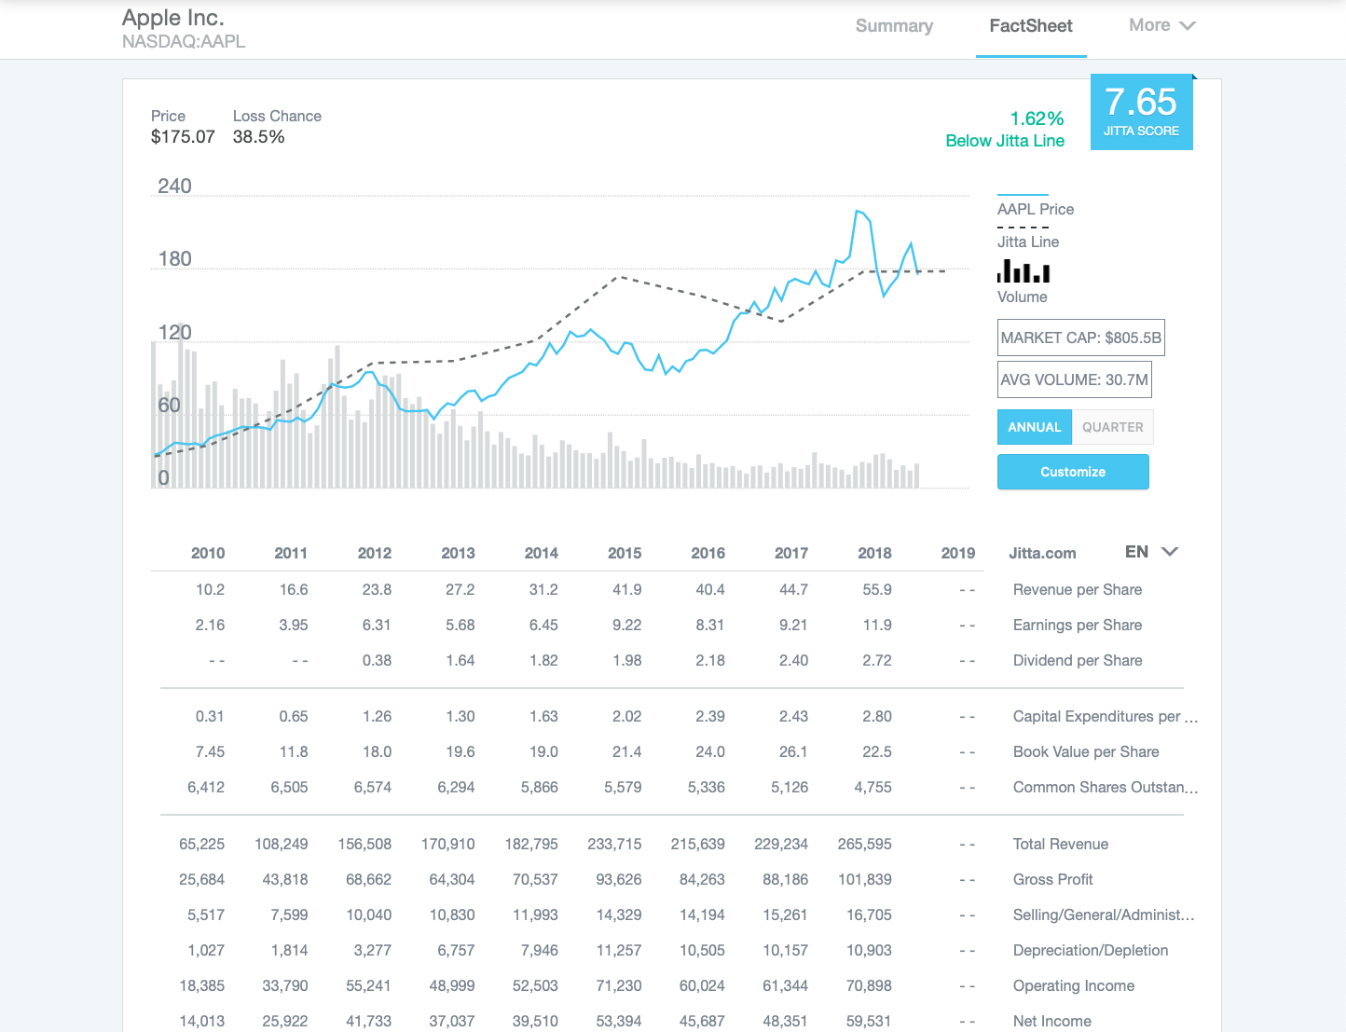Click the 2013 column header
The image size is (1346, 1032).
[x=458, y=553]
